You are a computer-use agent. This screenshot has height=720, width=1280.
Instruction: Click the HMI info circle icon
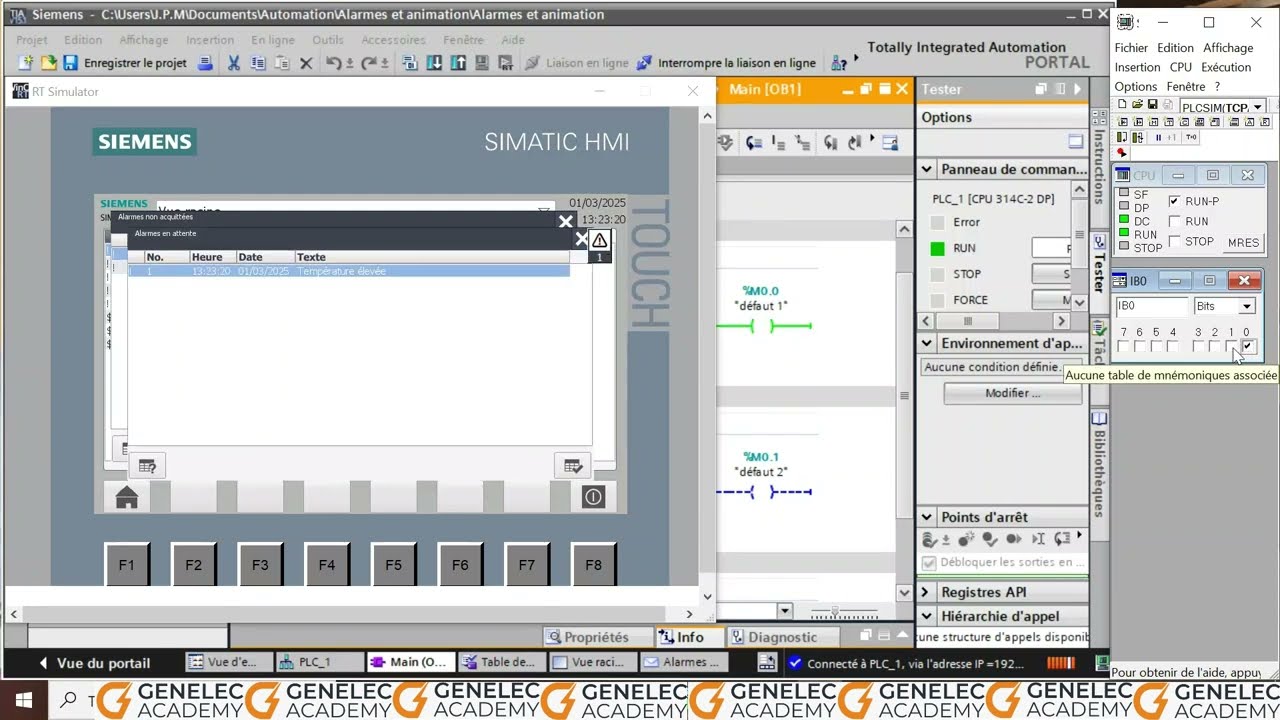point(593,497)
